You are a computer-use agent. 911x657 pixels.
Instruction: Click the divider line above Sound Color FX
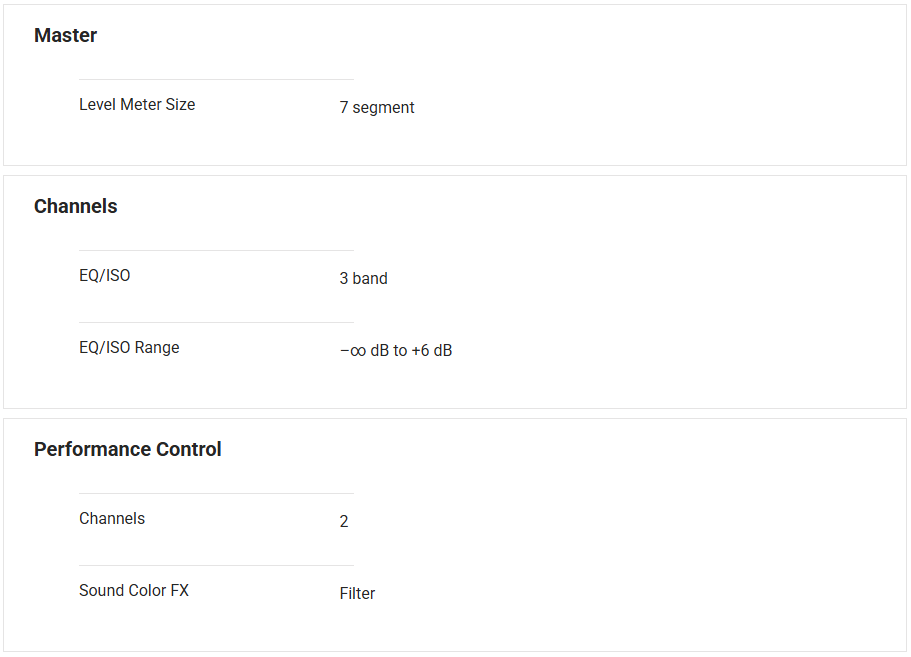coord(216,565)
